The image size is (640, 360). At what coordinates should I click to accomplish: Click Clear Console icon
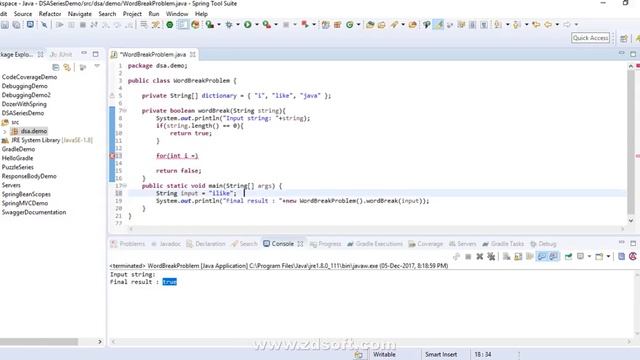point(507,256)
